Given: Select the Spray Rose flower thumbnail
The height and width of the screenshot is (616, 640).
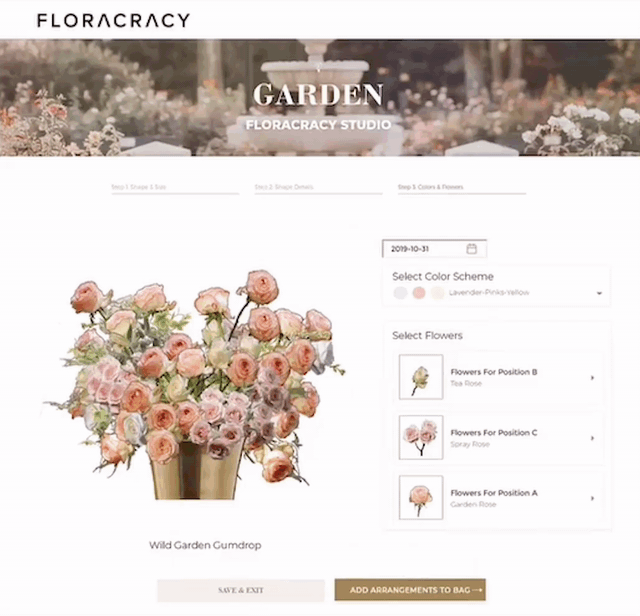Looking at the screenshot, I should [x=421, y=437].
